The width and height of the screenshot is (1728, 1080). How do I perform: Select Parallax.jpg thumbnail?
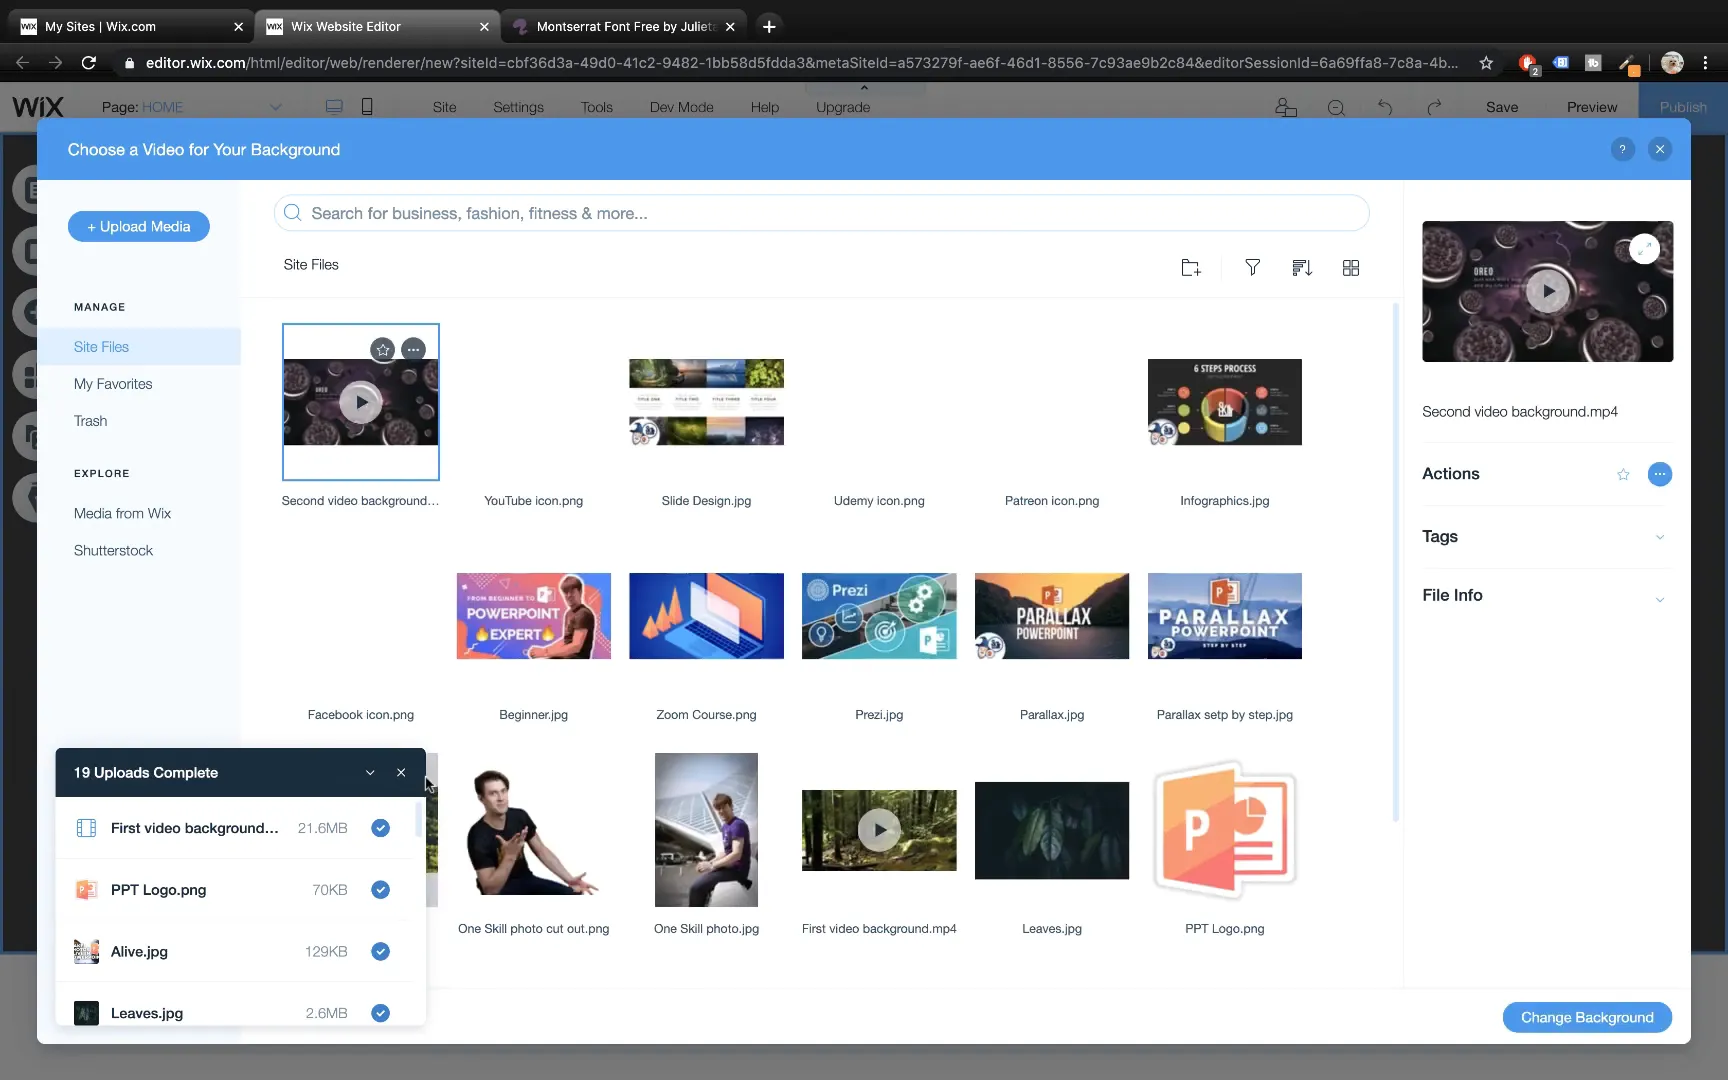1052,616
